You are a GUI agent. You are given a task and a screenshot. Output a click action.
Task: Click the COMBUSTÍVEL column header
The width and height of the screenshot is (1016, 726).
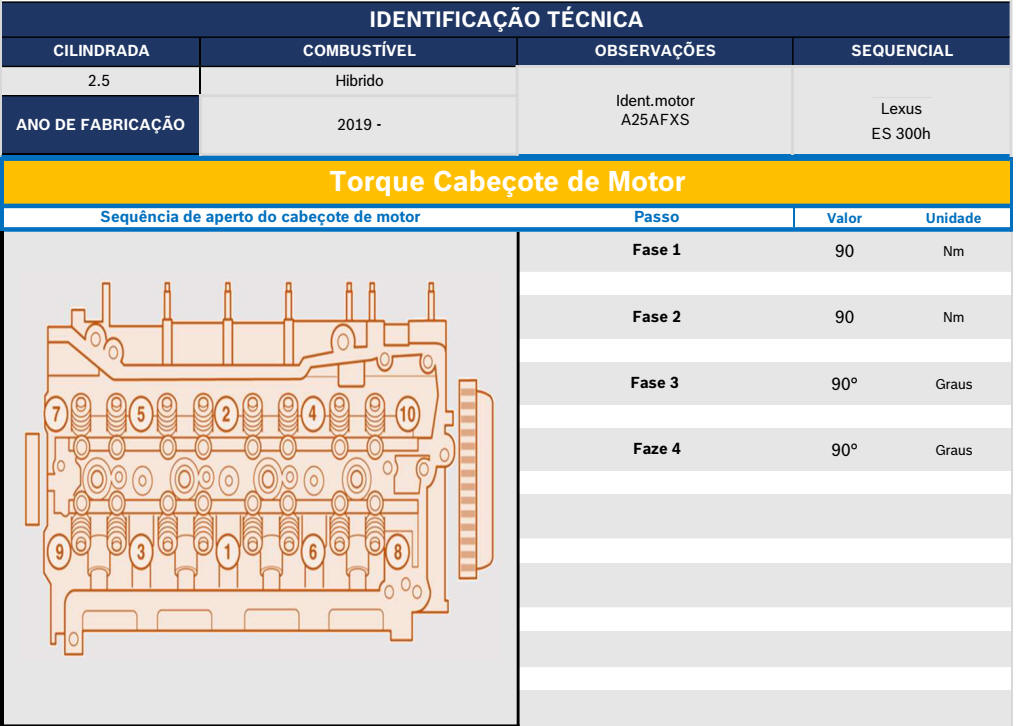coord(358,51)
